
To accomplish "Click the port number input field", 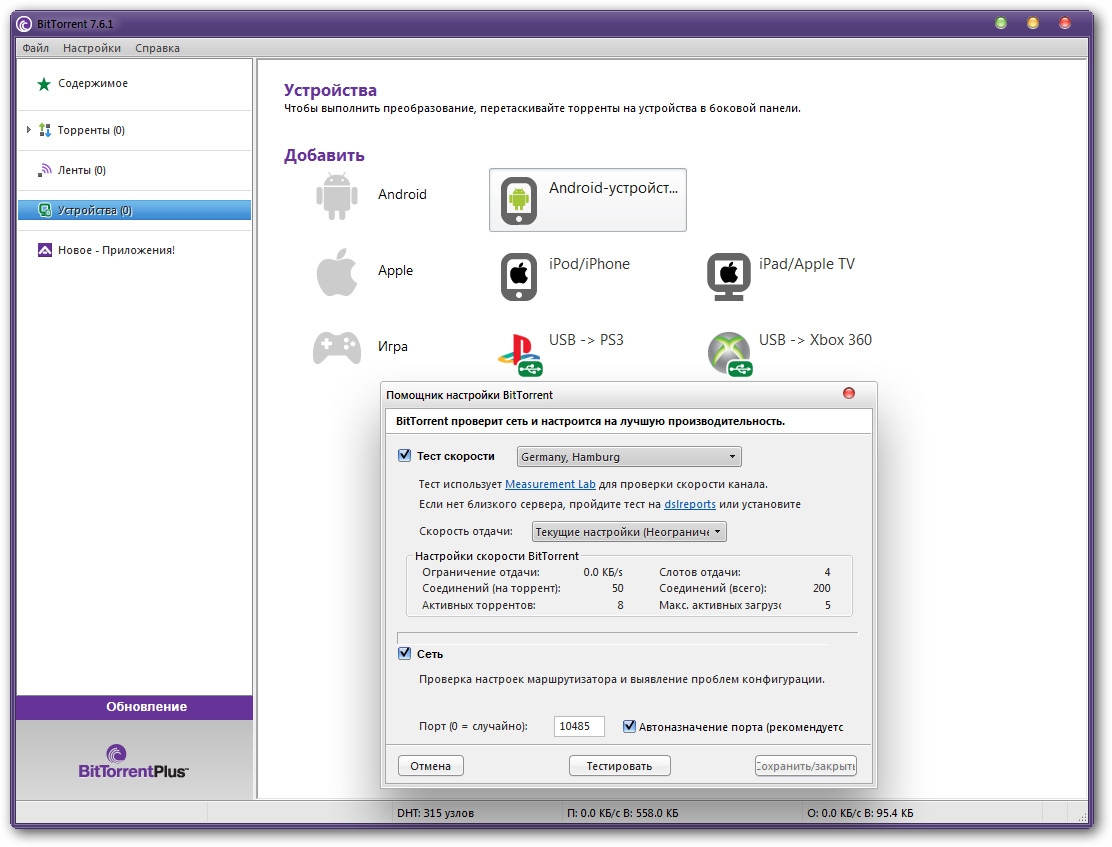I will tap(579, 727).
